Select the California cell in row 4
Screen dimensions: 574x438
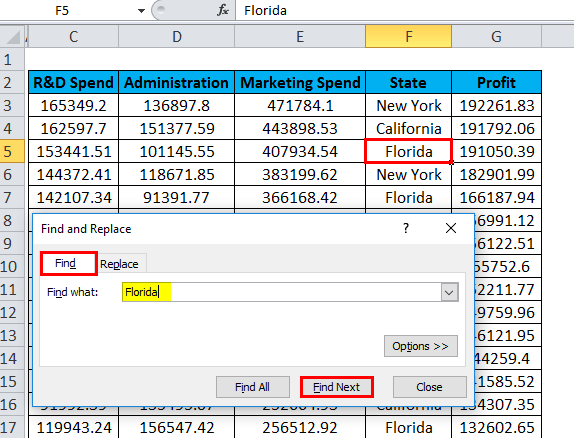coord(409,129)
